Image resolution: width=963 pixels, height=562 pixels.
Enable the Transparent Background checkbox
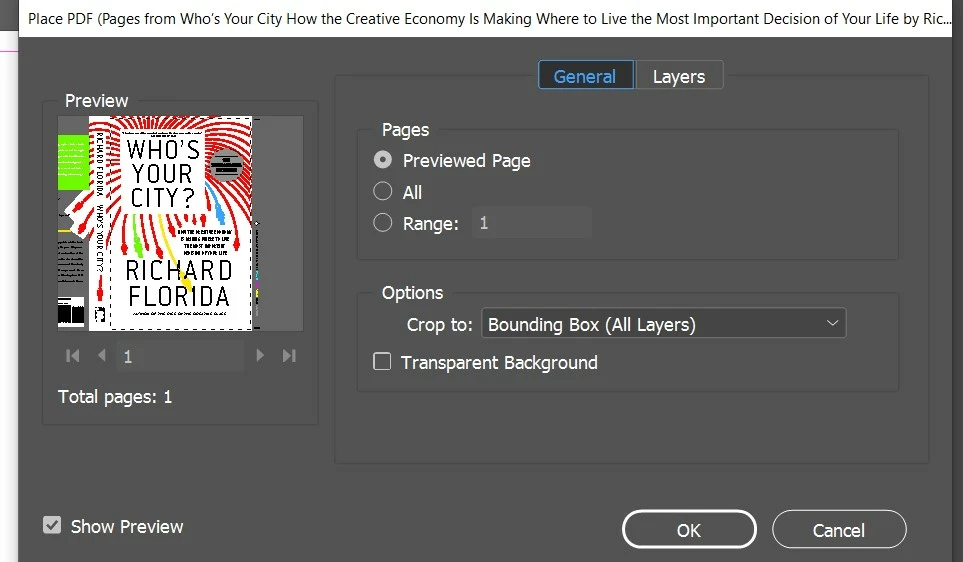pyautogui.click(x=382, y=362)
